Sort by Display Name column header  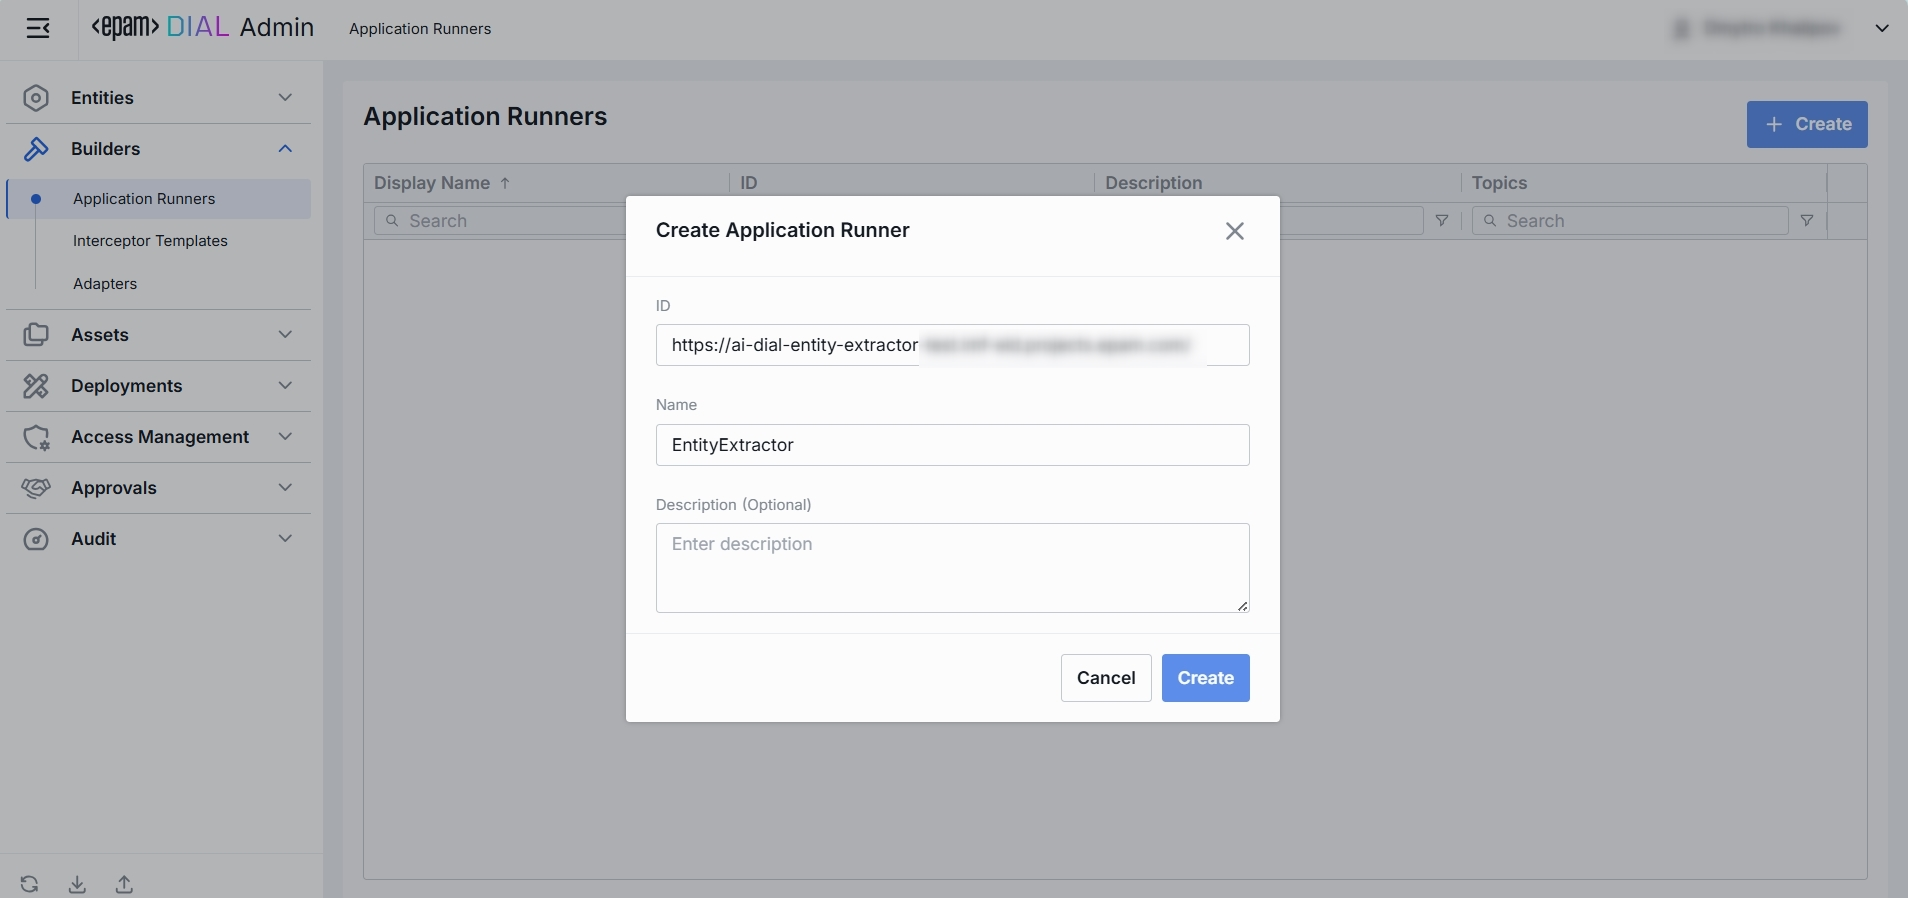point(432,183)
